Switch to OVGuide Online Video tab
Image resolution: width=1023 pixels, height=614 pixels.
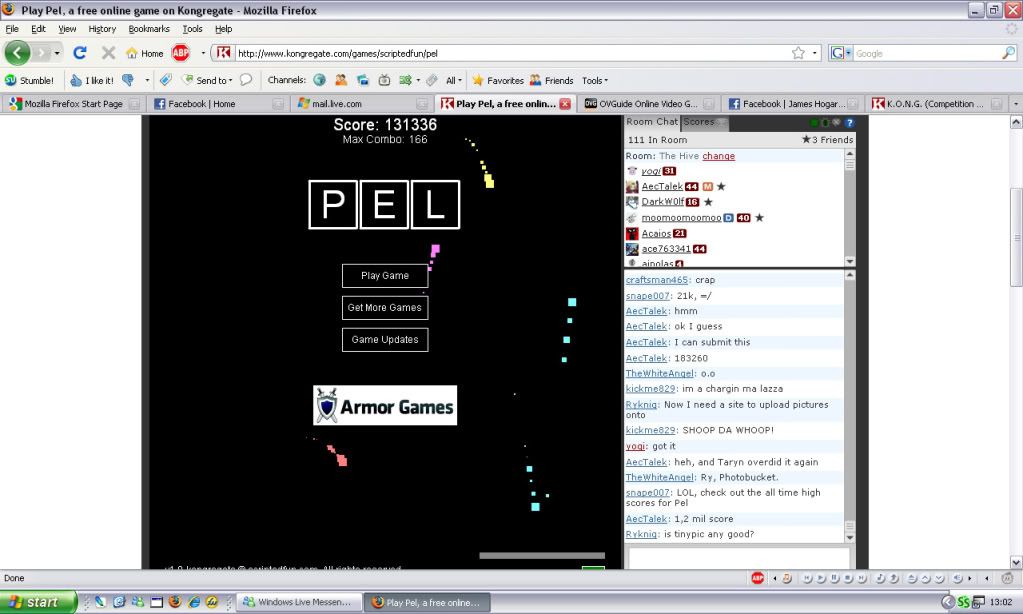pos(648,104)
